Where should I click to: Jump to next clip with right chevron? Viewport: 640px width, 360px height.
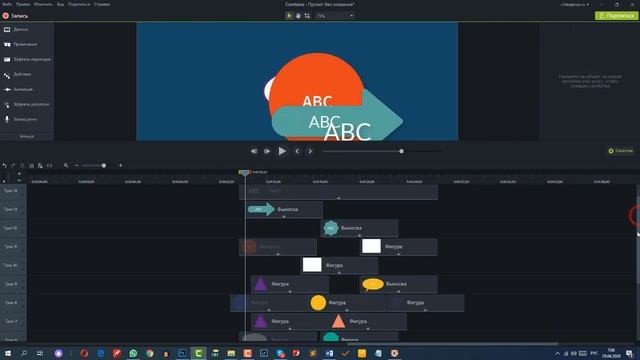(x=310, y=151)
